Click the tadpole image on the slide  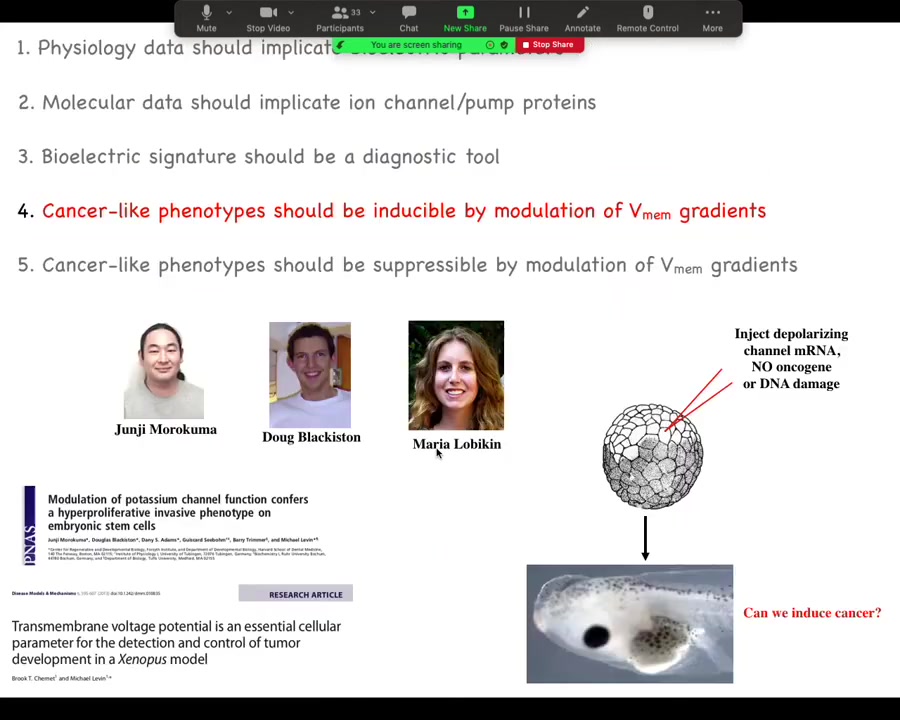[x=629, y=624]
